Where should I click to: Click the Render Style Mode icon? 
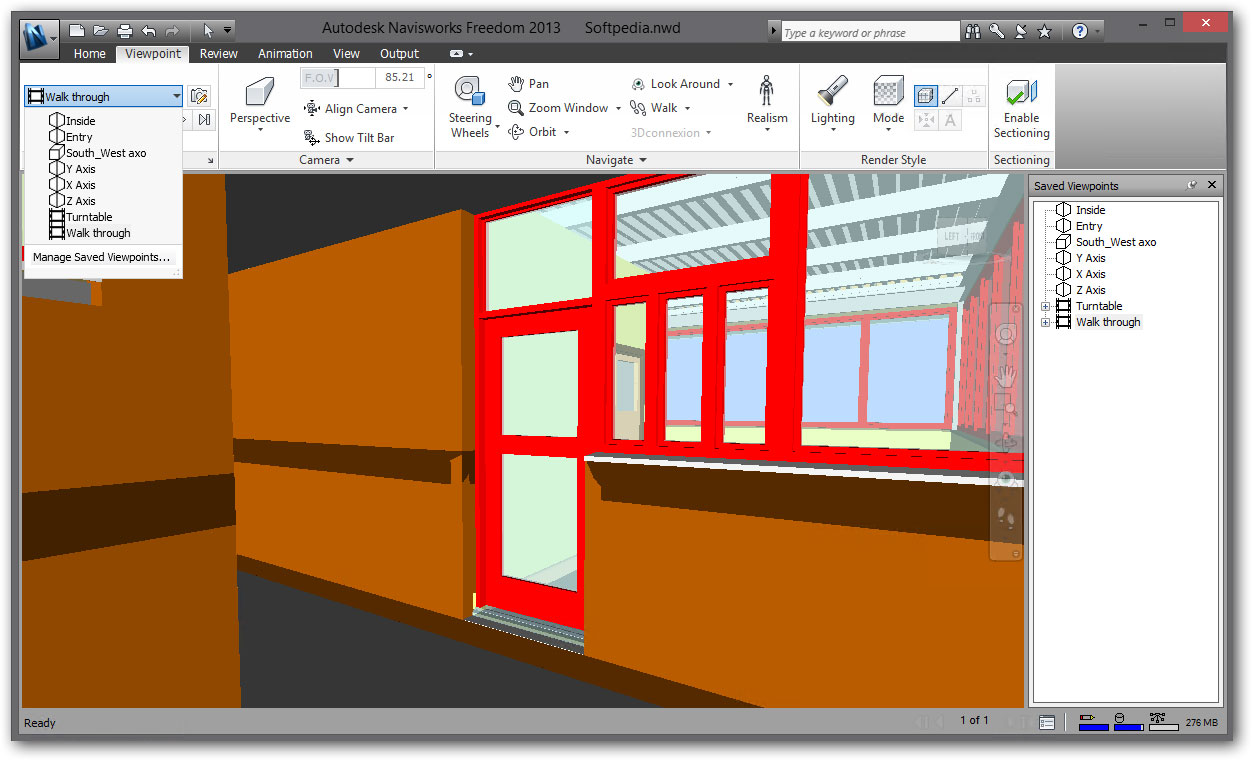tap(888, 92)
